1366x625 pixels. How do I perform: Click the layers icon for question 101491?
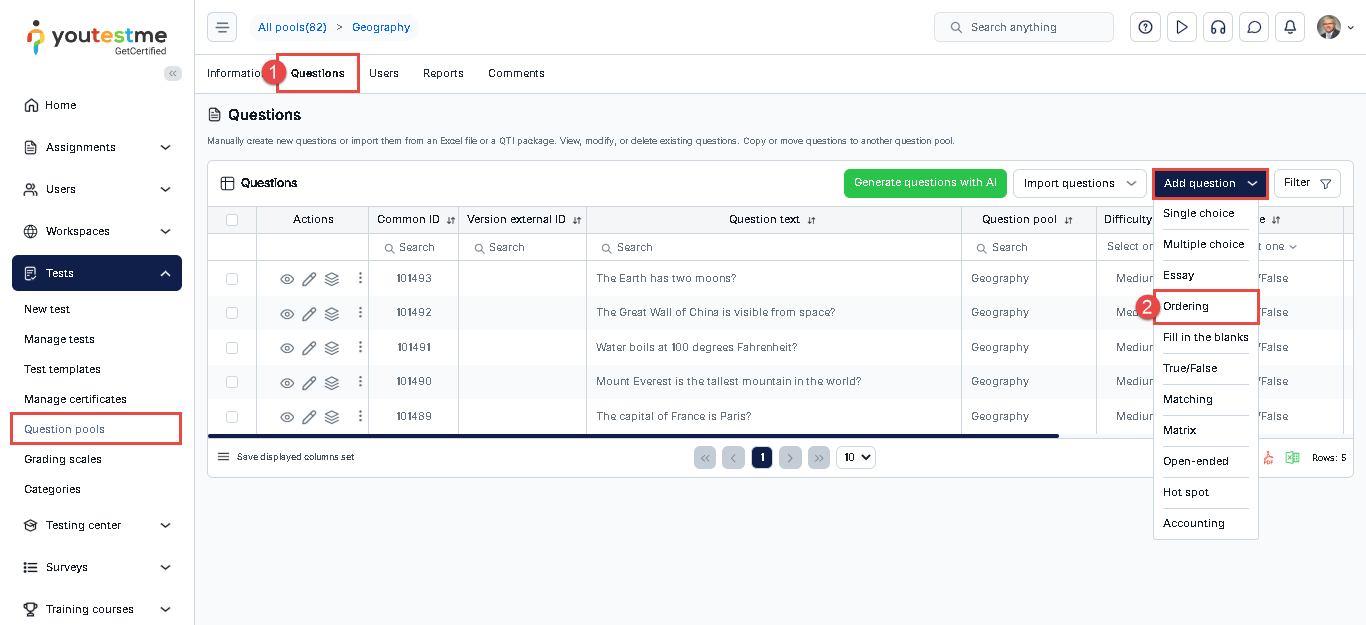(332, 348)
